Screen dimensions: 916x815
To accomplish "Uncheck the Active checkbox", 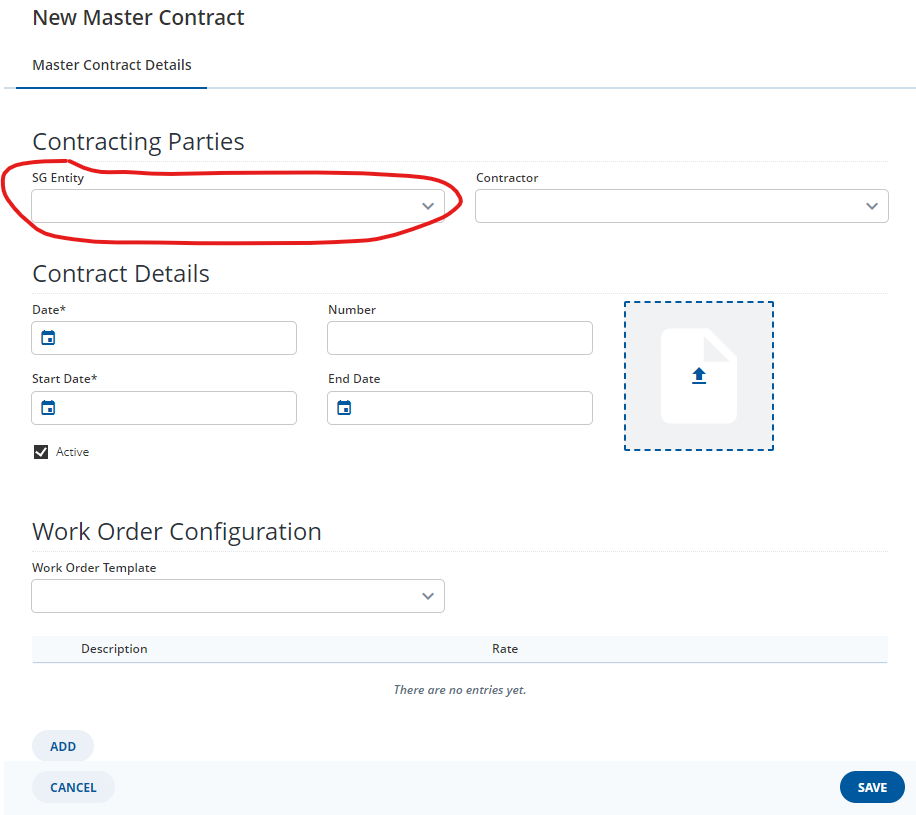I will tap(41, 452).
